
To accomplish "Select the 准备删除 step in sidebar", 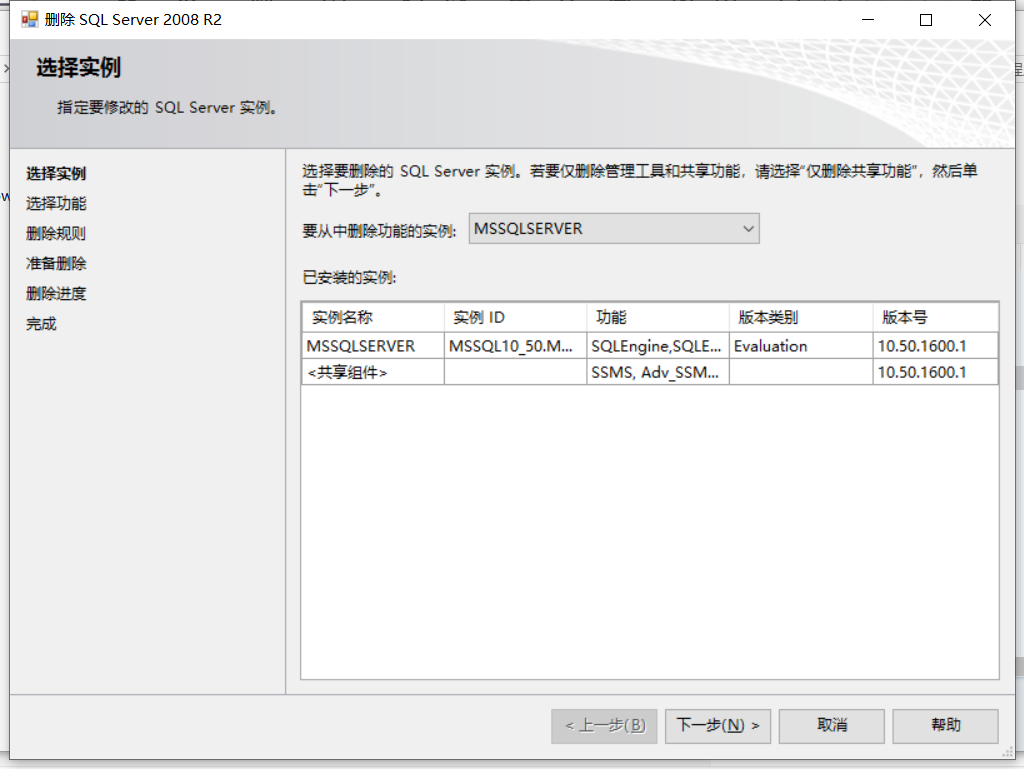I will point(56,264).
